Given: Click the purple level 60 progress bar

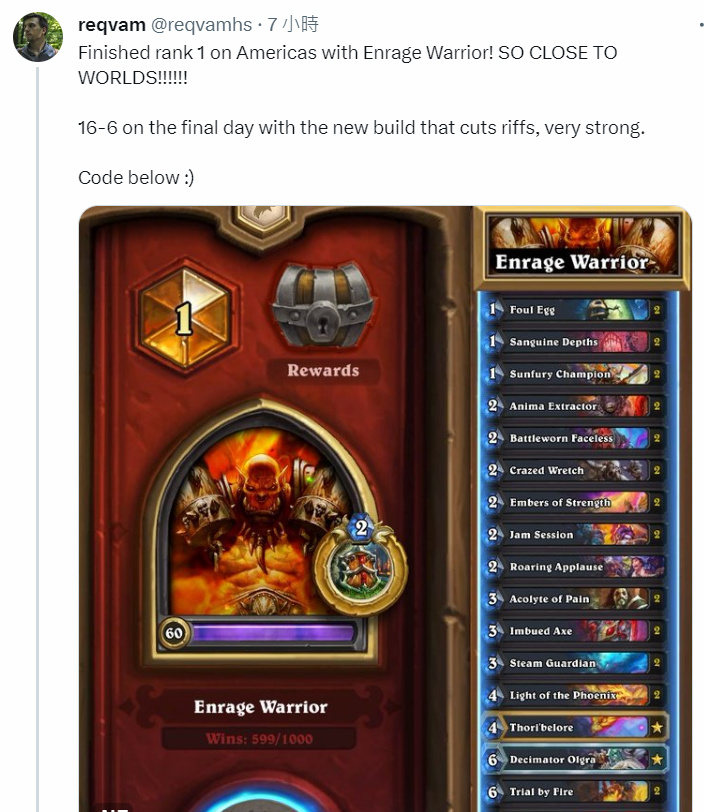Looking at the screenshot, I should click(x=272, y=633).
